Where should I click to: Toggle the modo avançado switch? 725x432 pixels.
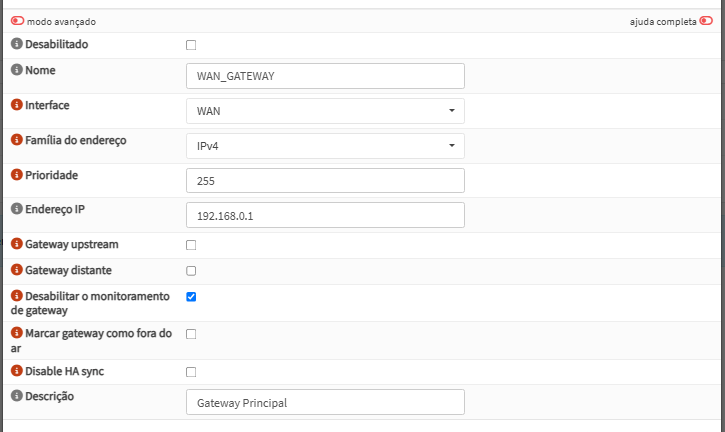point(18,21)
